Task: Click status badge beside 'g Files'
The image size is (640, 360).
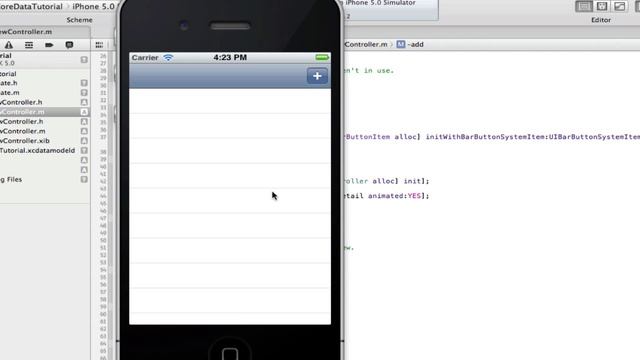Action: click(84, 180)
